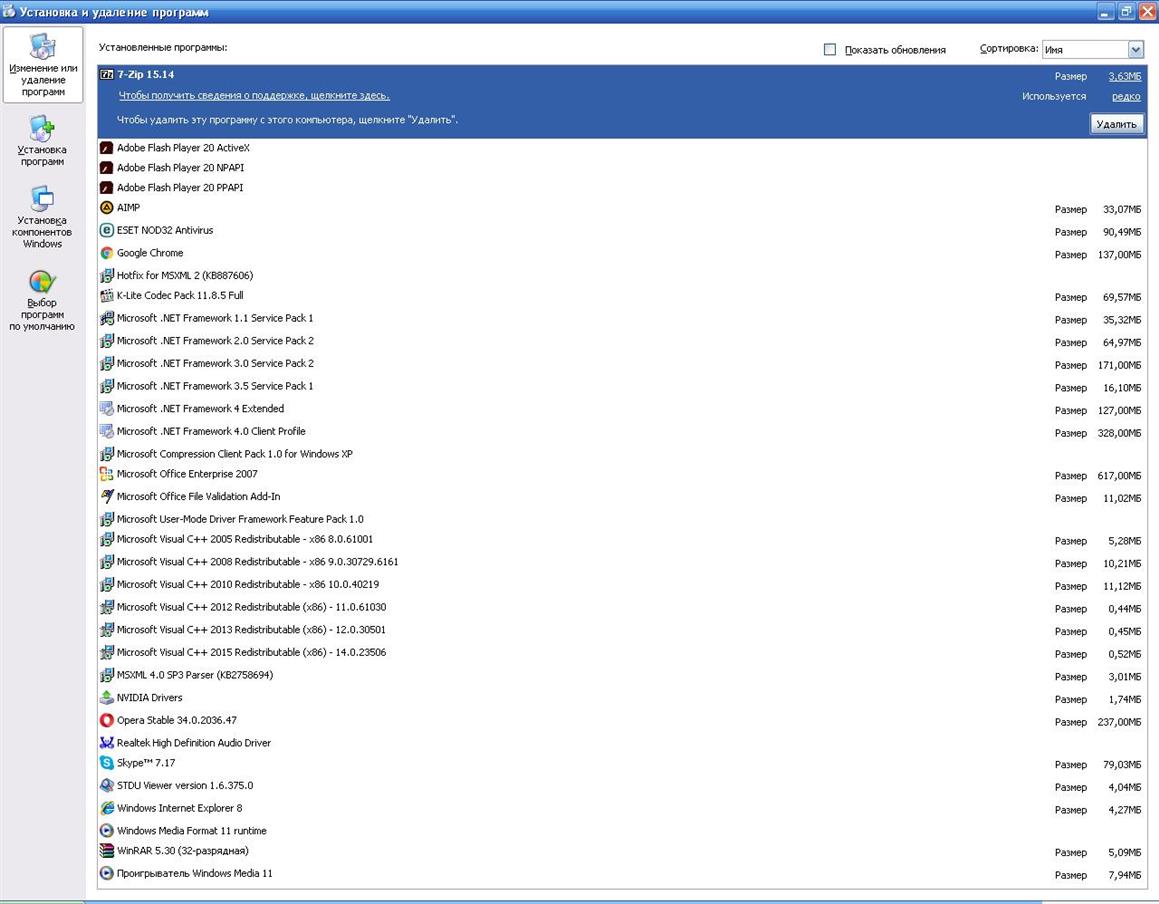Image resolution: width=1159 pixels, height=904 pixels.
Task: Click the WinRAR 5.30 icon
Action: click(106, 851)
